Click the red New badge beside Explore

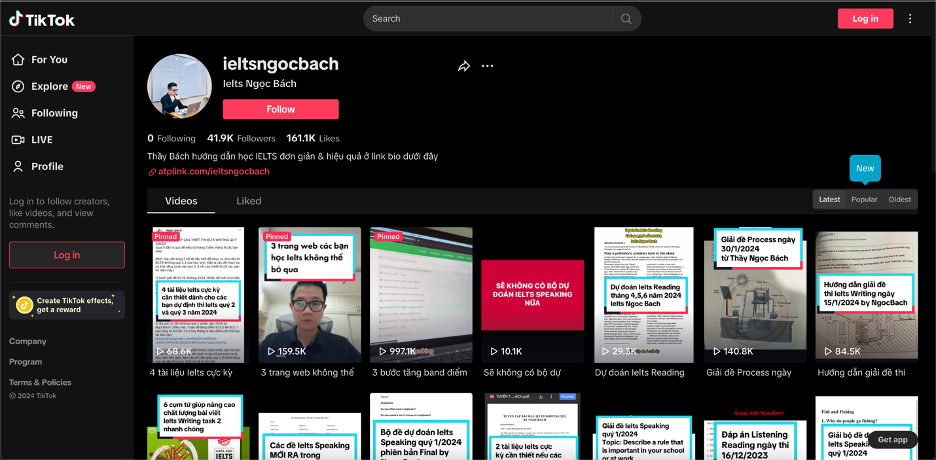84,87
